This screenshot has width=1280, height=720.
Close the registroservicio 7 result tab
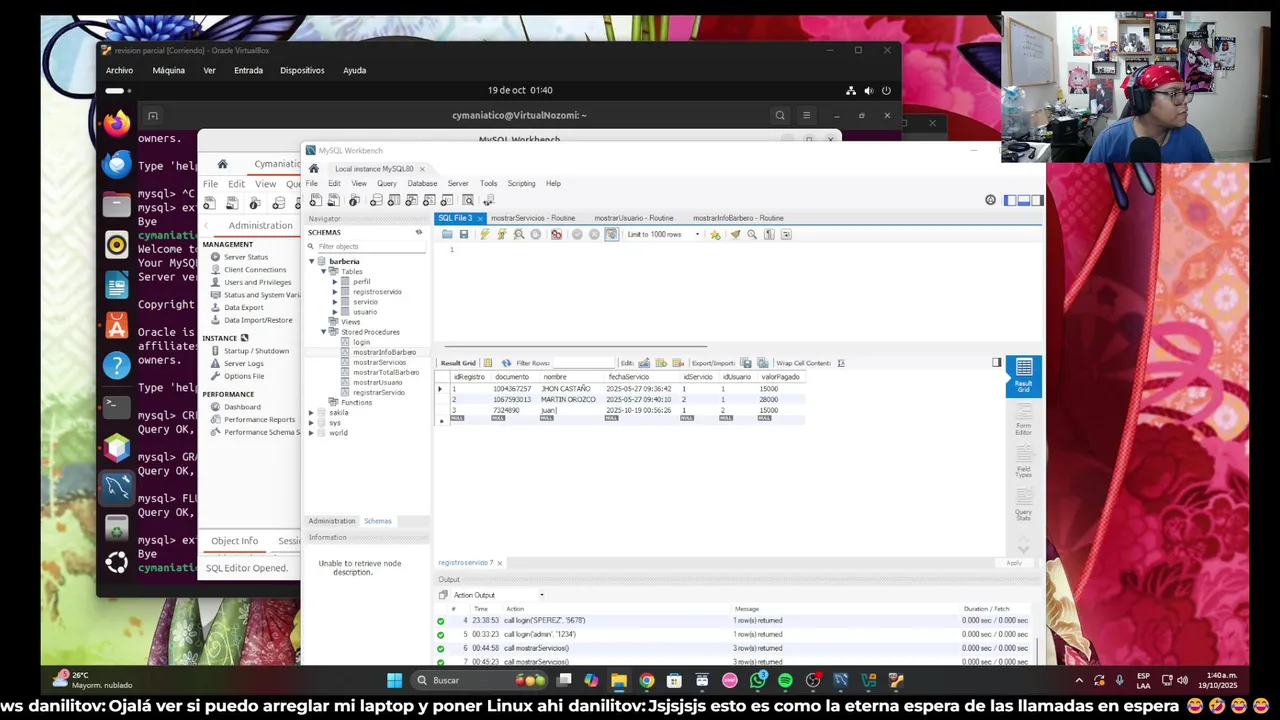click(x=499, y=563)
